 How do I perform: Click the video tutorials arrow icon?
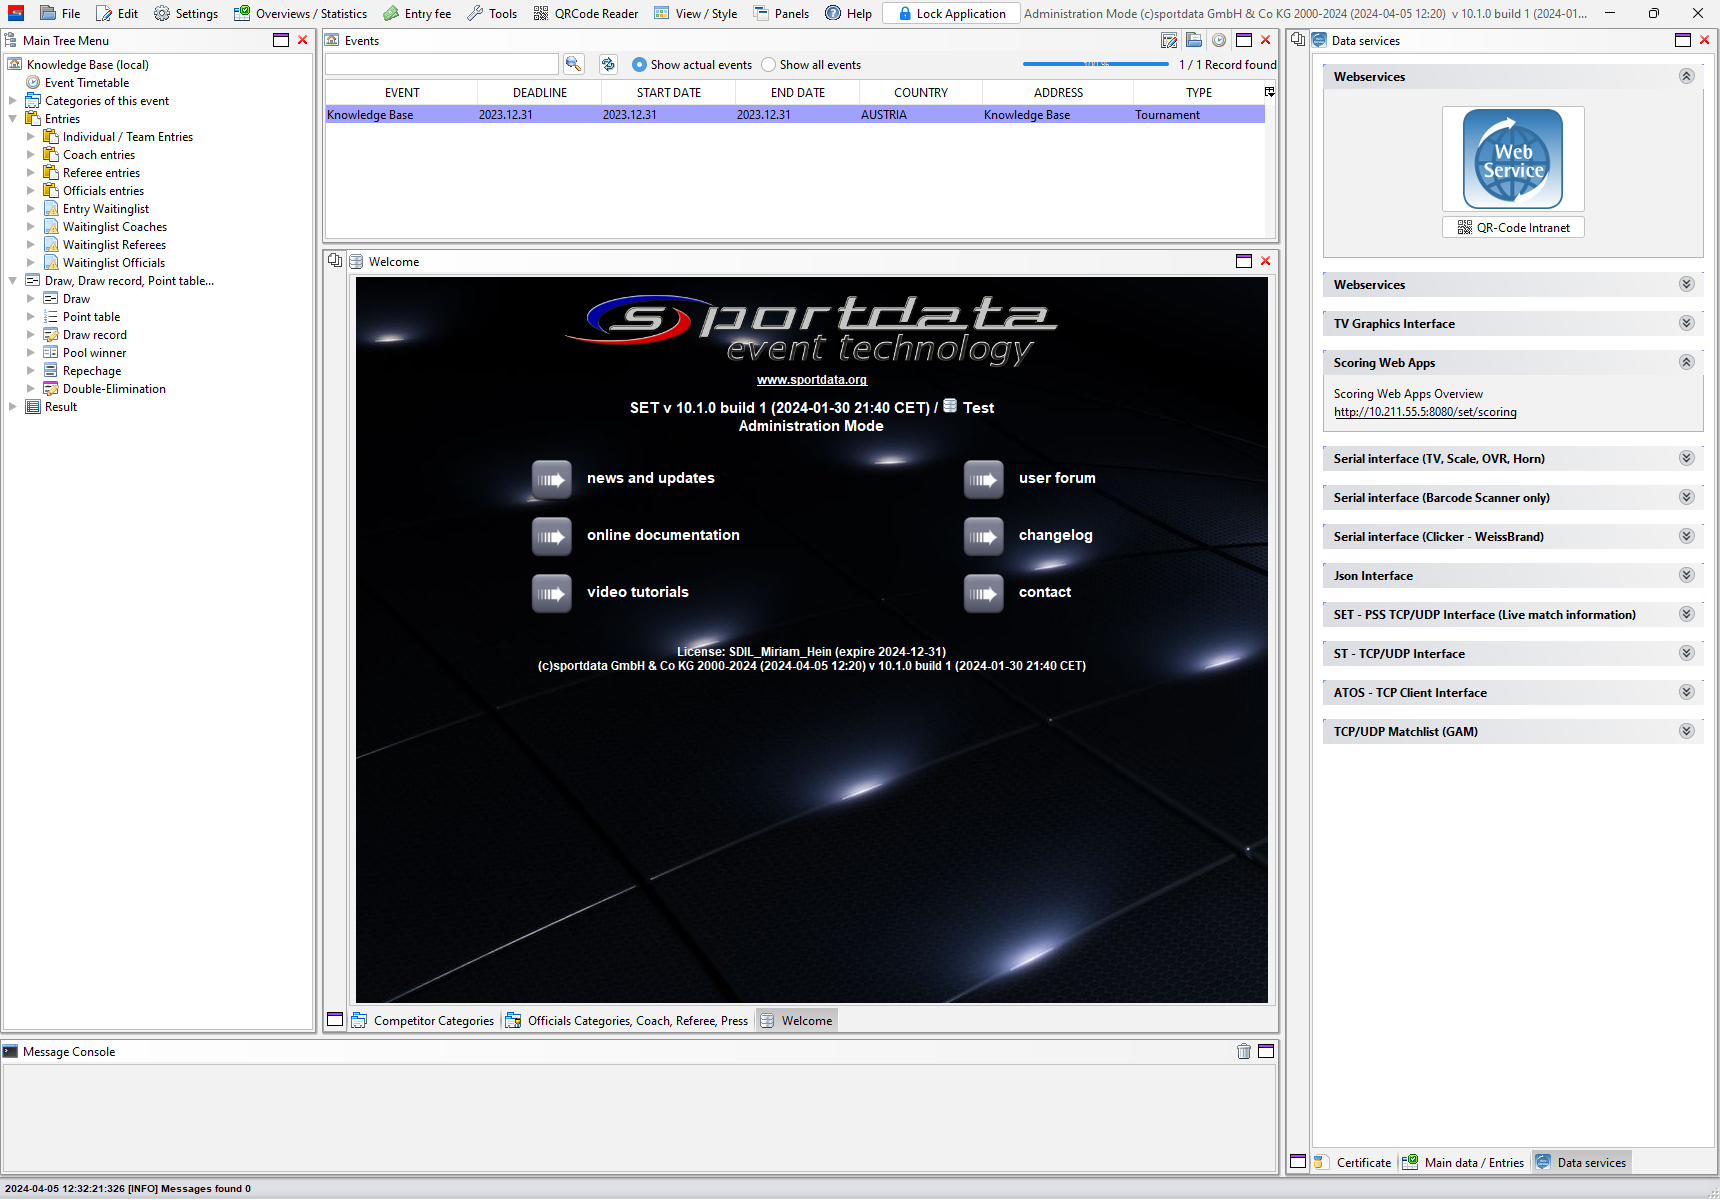point(552,593)
